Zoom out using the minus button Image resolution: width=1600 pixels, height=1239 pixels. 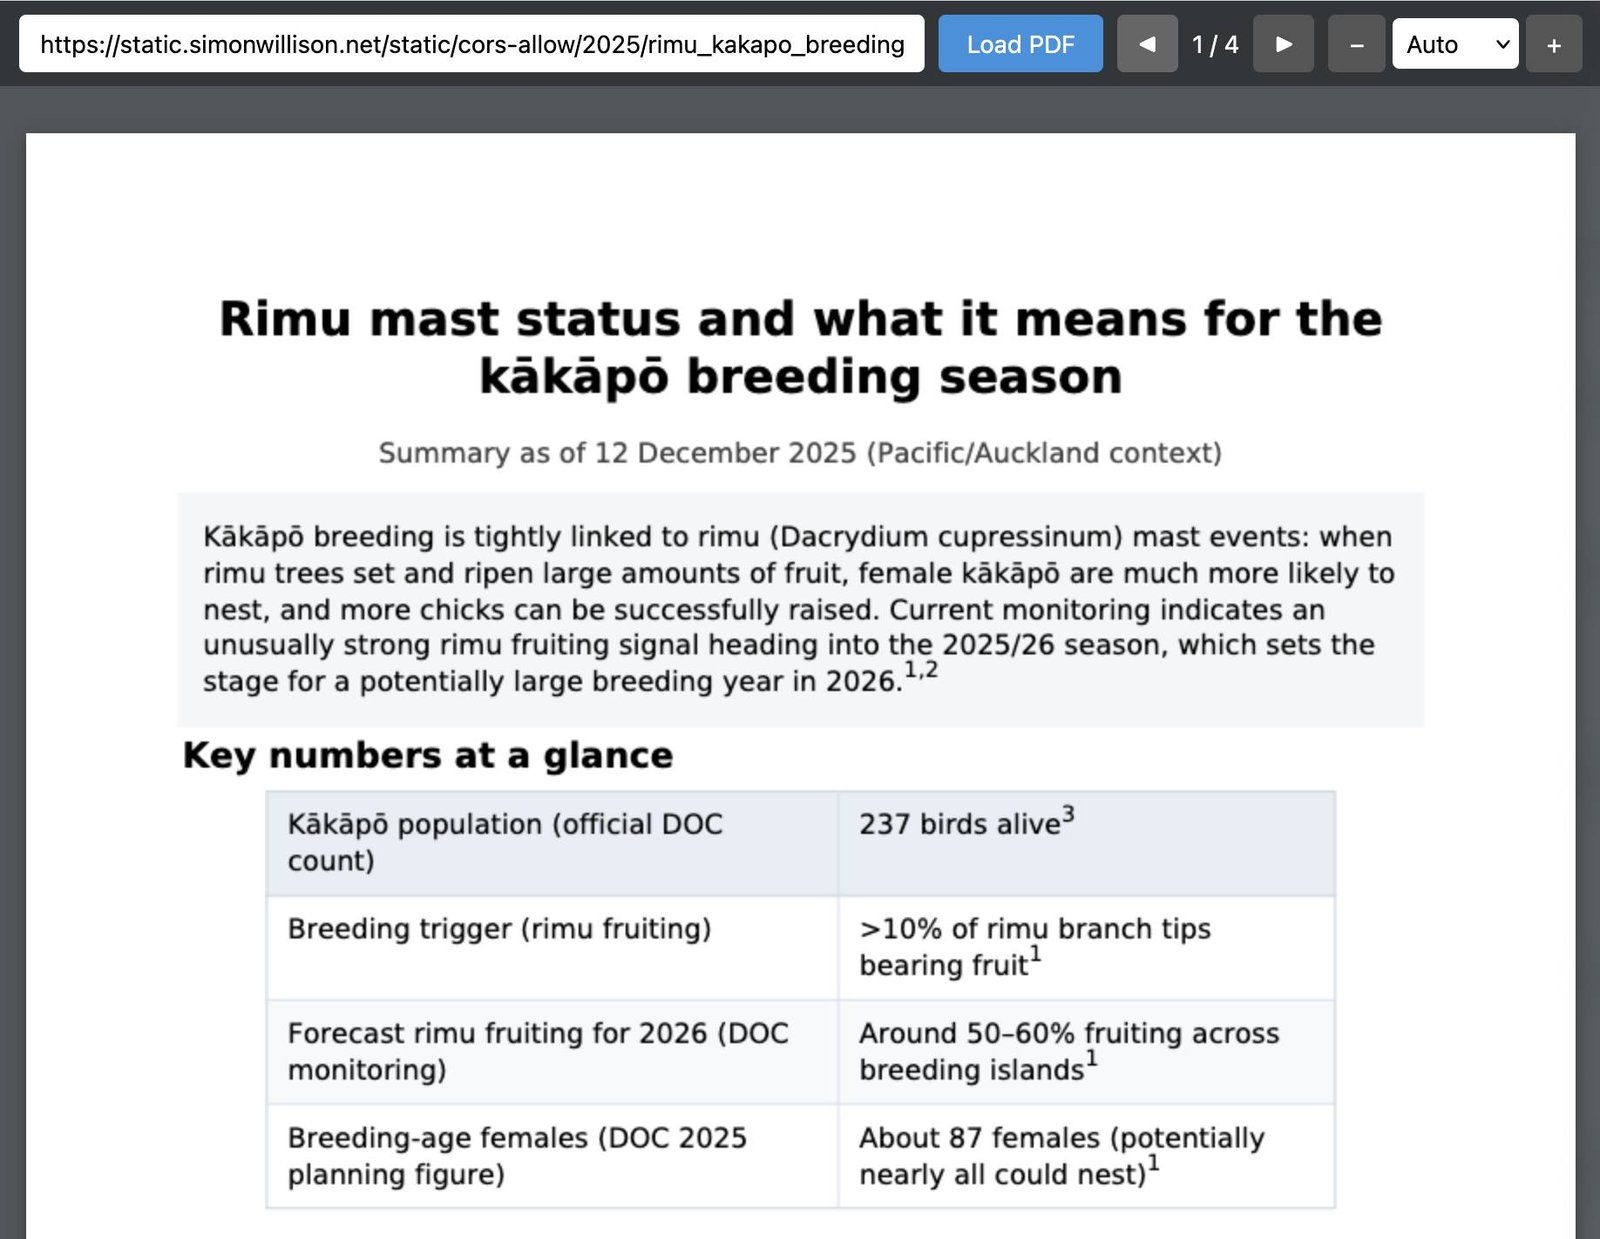click(x=1356, y=43)
